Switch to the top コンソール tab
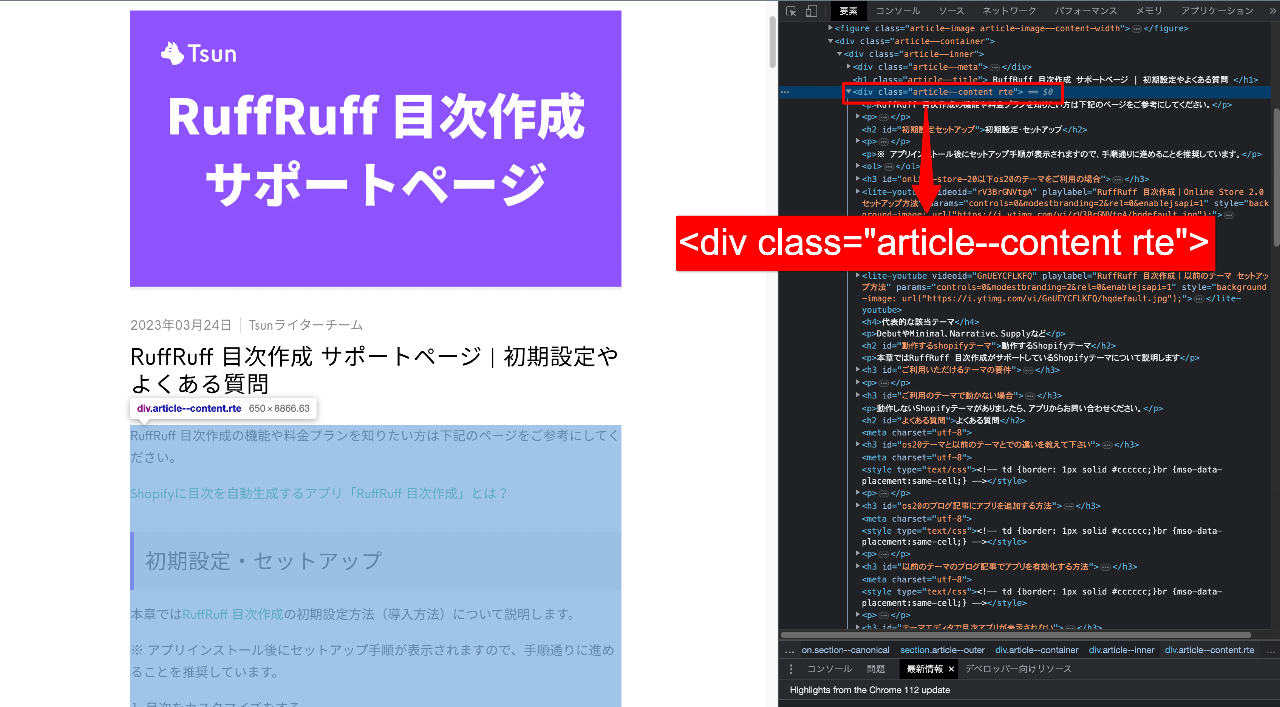Image resolution: width=1280 pixels, height=707 pixels. (x=898, y=11)
